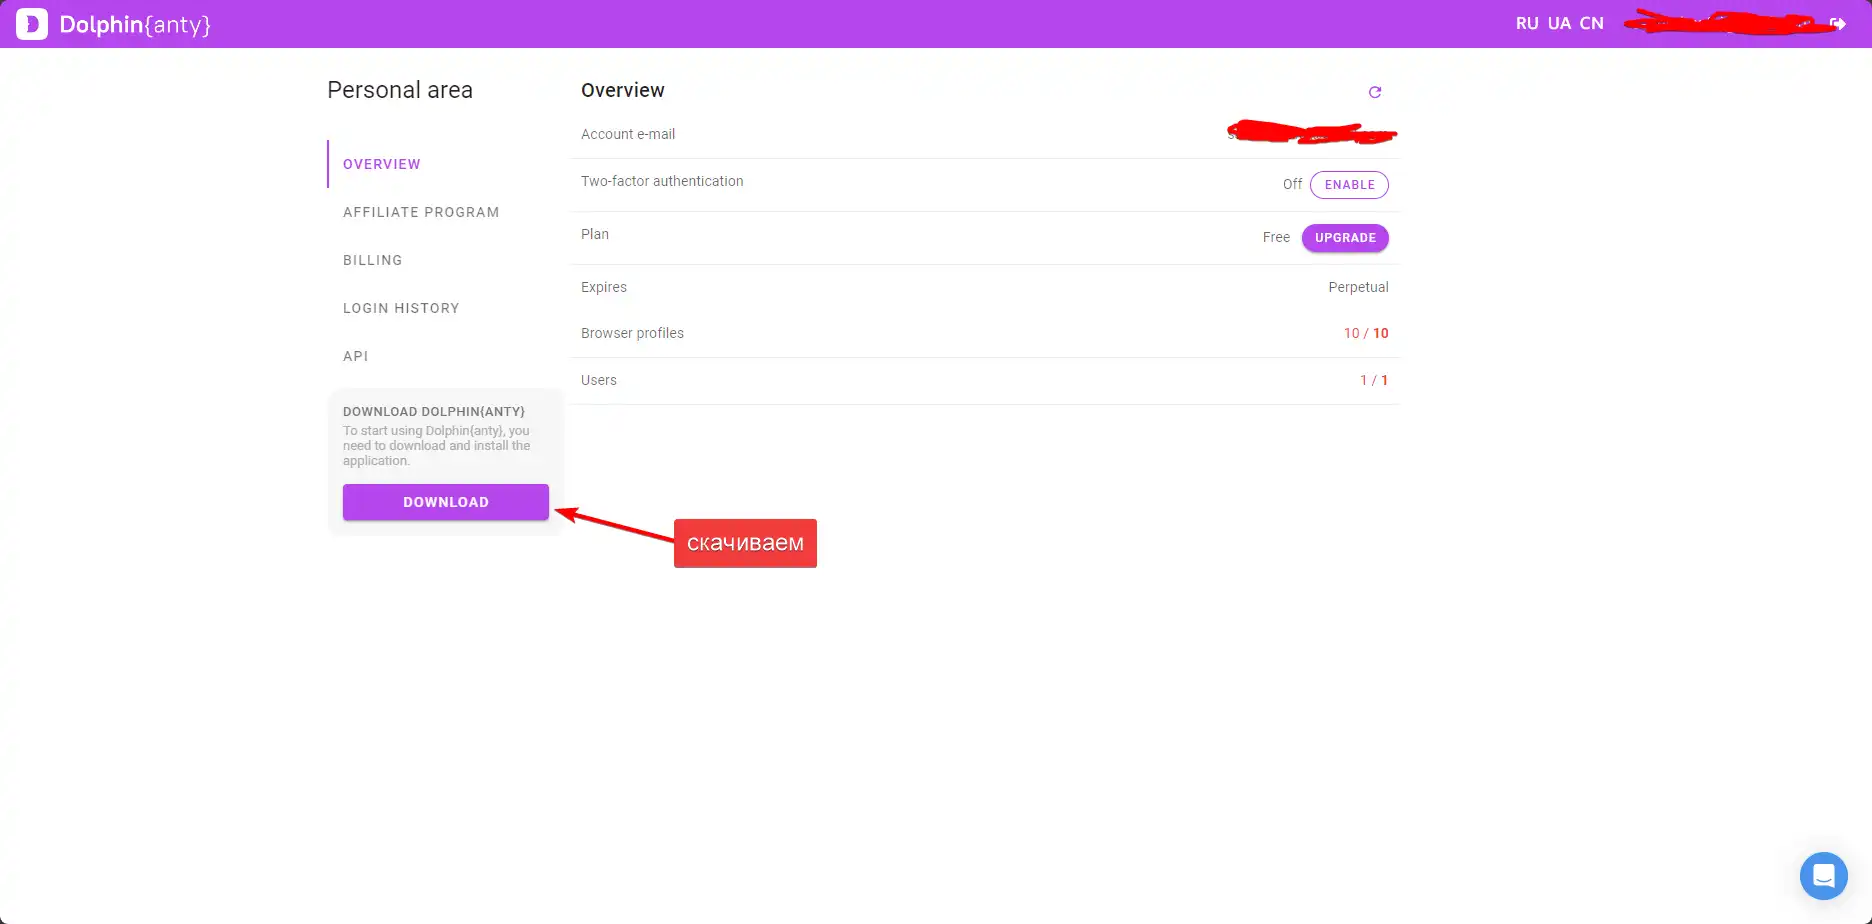Image resolution: width=1872 pixels, height=924 pixels.
Task: Click the 'Account e-mail' label
Action: (628, 134)
